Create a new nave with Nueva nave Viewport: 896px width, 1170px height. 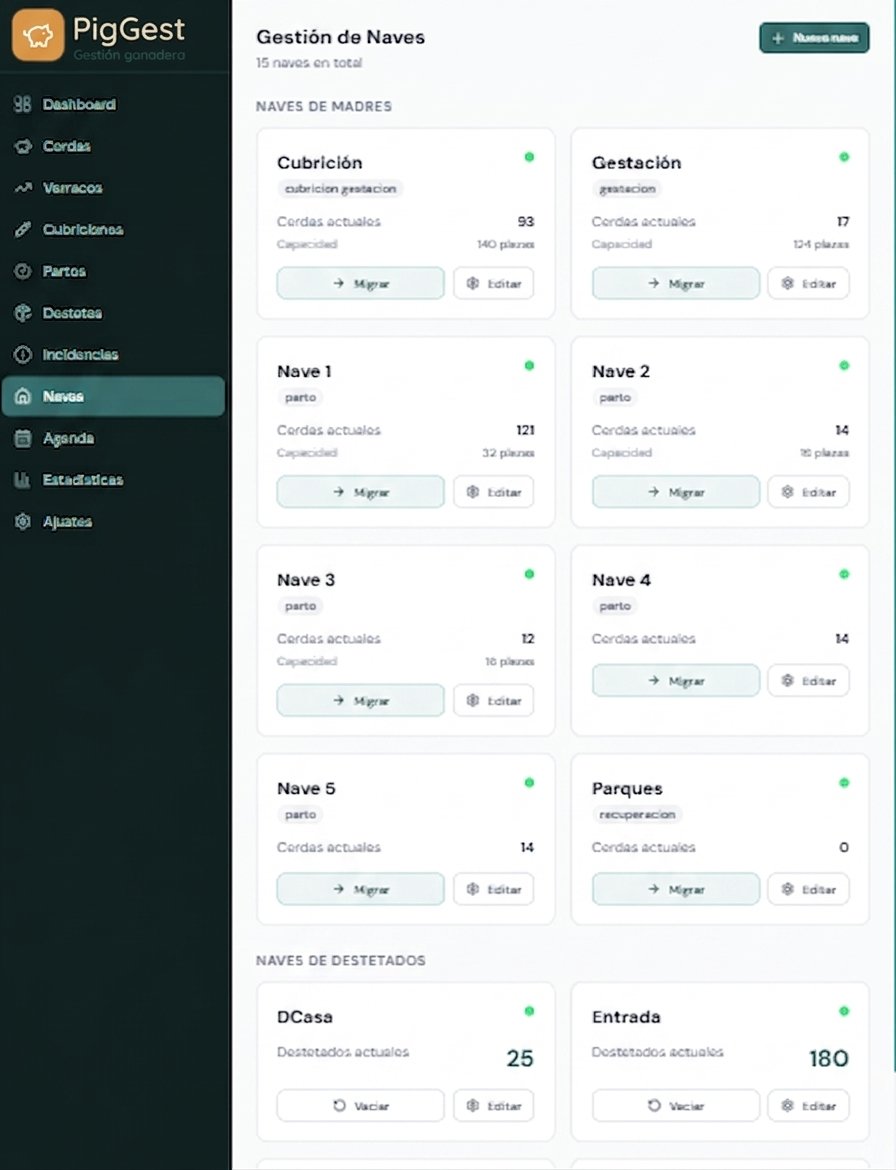[x=814, y=38]
